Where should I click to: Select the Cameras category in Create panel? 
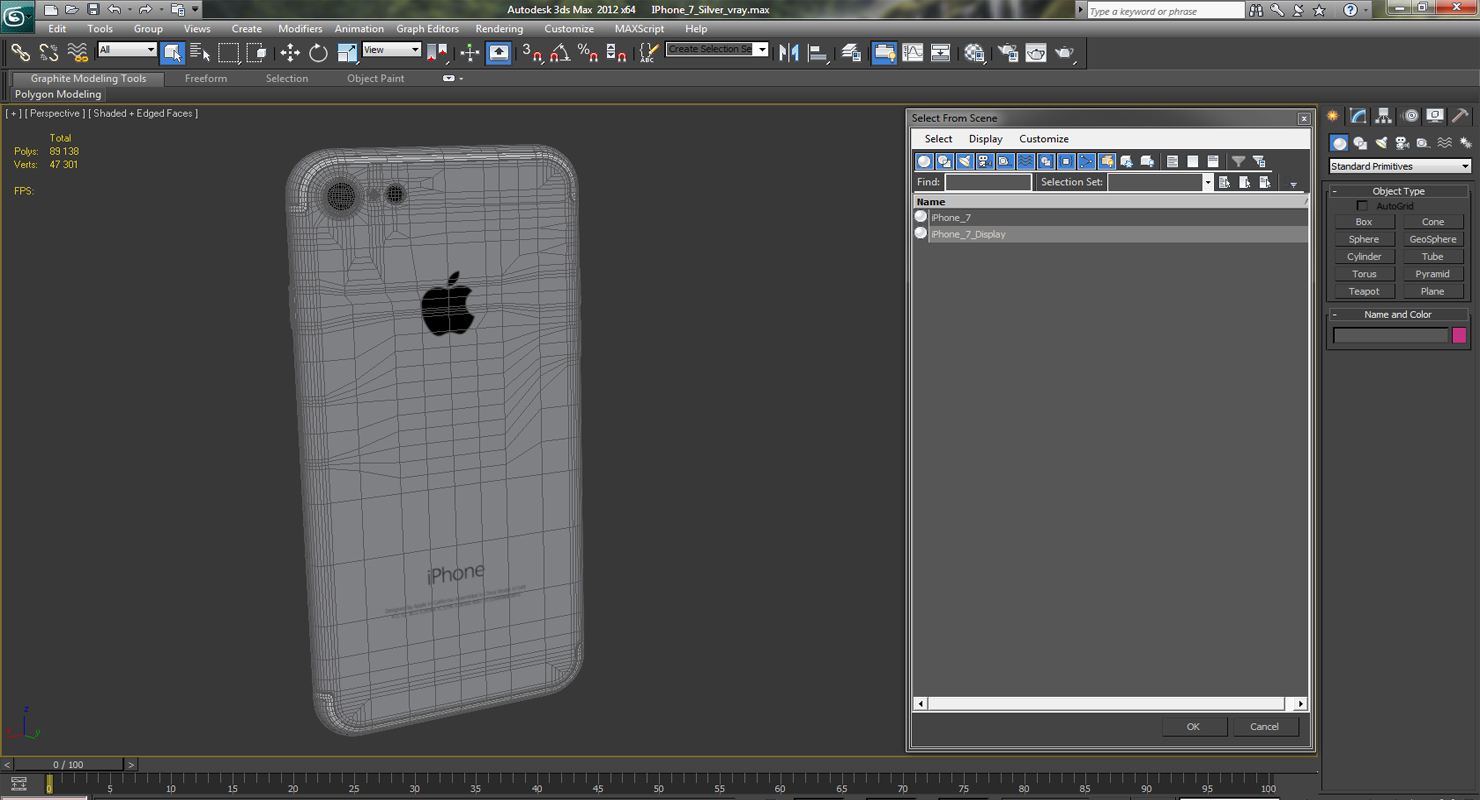(x=1402, y=143)
